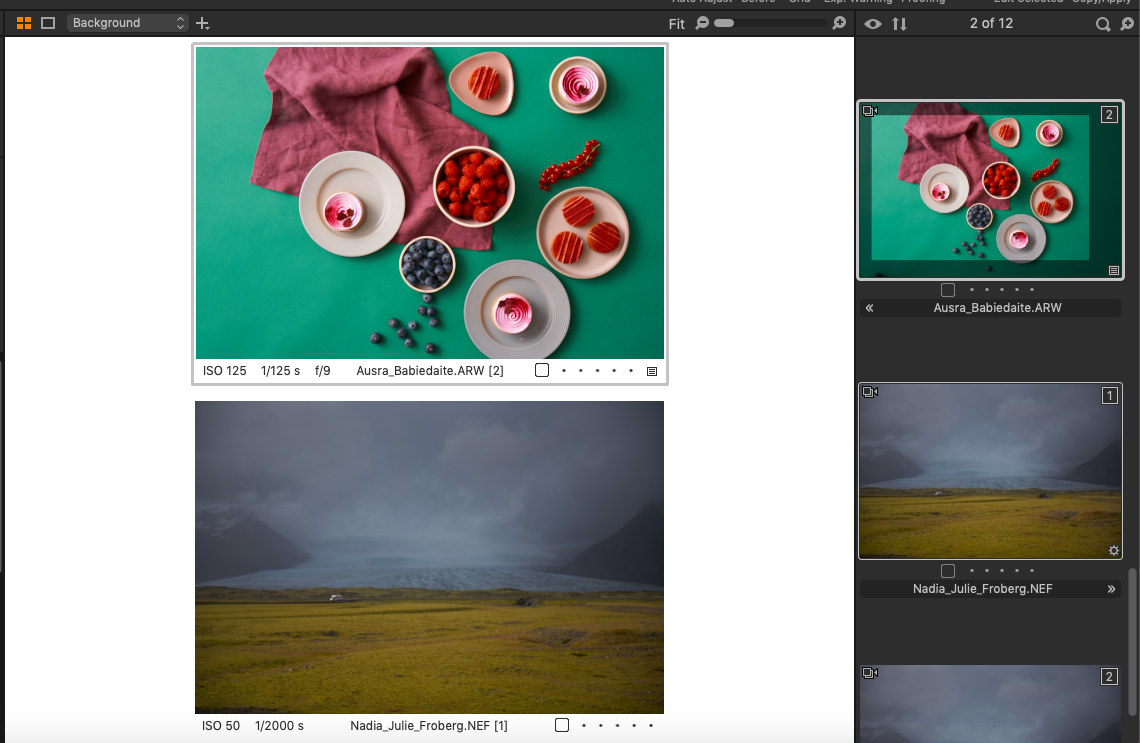Add a new layer with plus icon
The height and width of the screenshot is (743, 1140).
pos(203,24)
